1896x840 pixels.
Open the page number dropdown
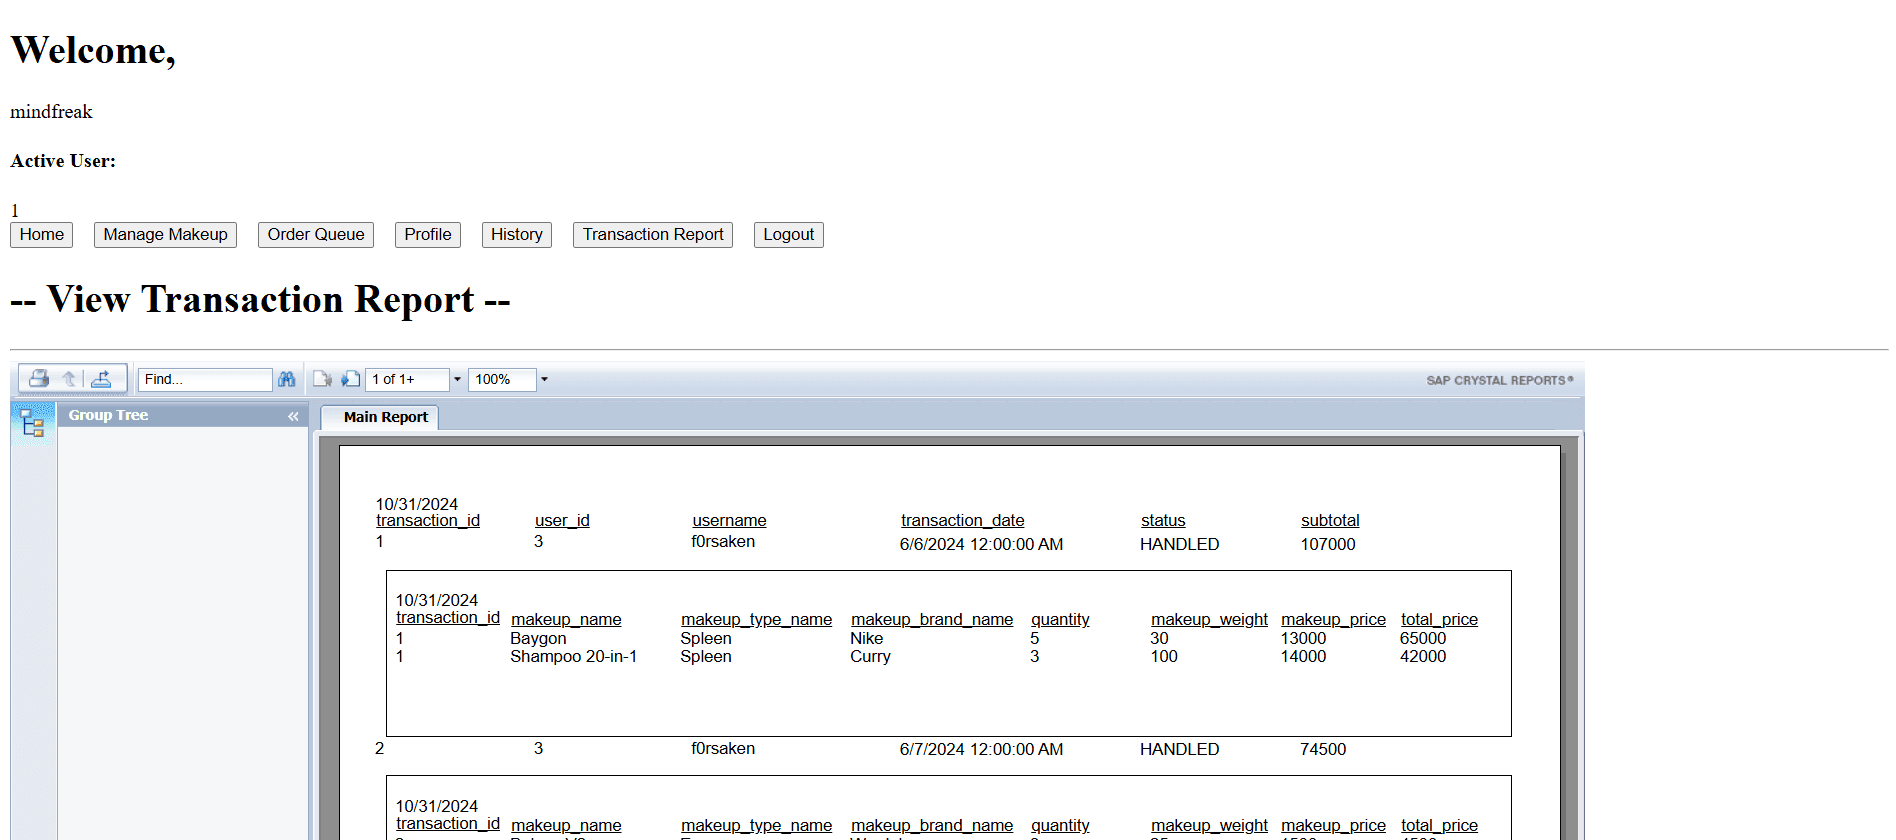coord(457,380)
